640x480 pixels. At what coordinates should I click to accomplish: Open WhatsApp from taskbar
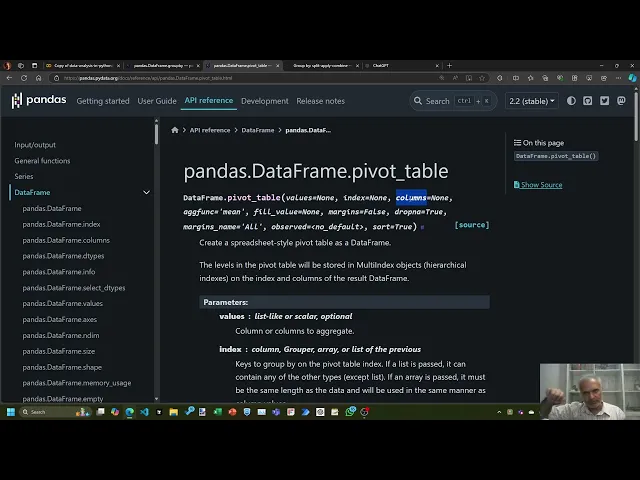click(x=350, y=412)
